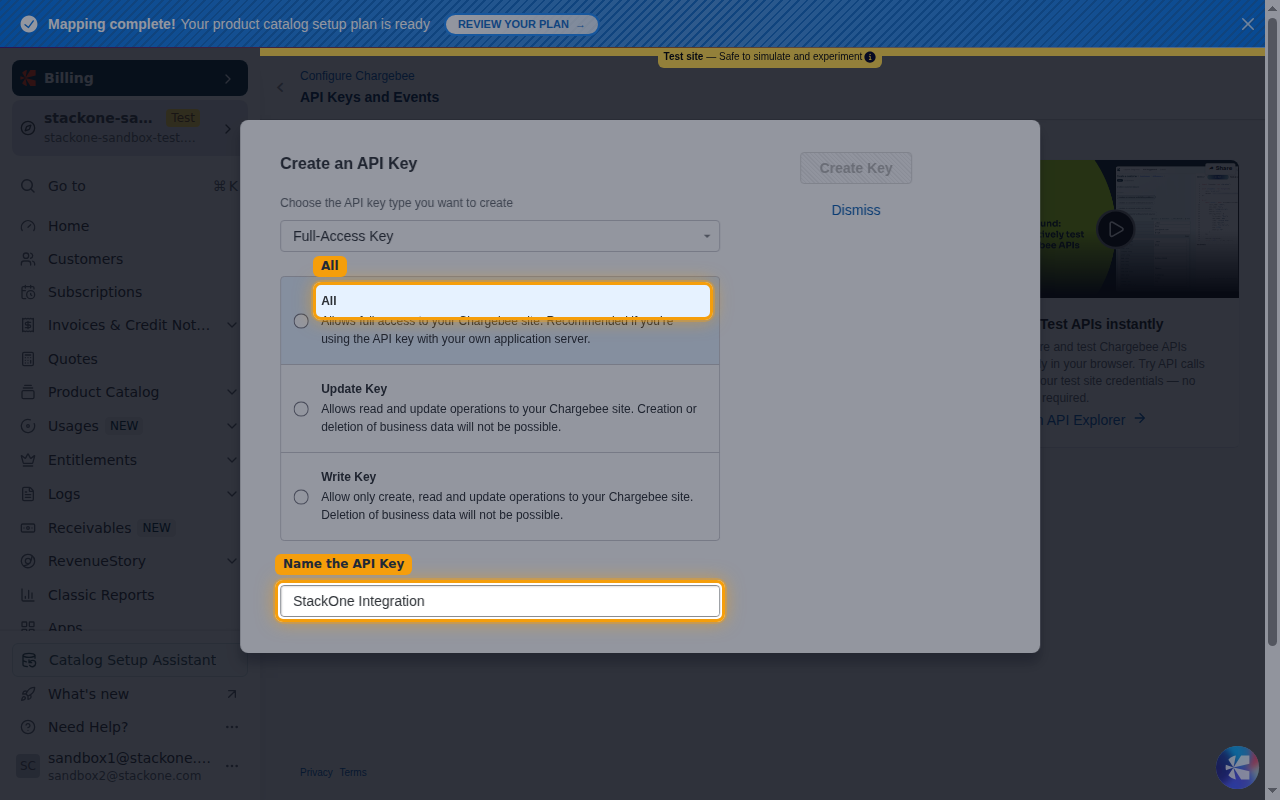Click the Entitlements crown icon
The image size is (1280, 800).
coord(28,460)
